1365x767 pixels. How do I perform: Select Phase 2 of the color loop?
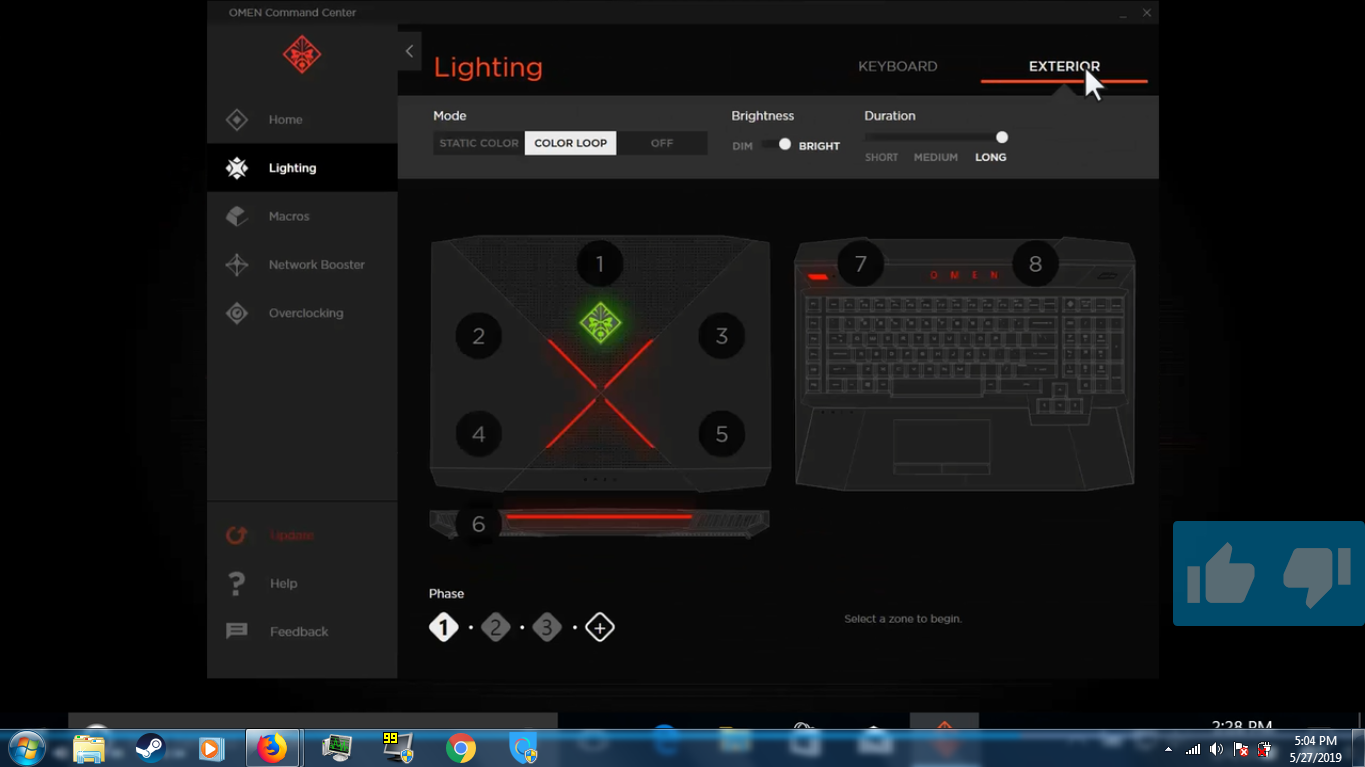click(x=495, y=628)
